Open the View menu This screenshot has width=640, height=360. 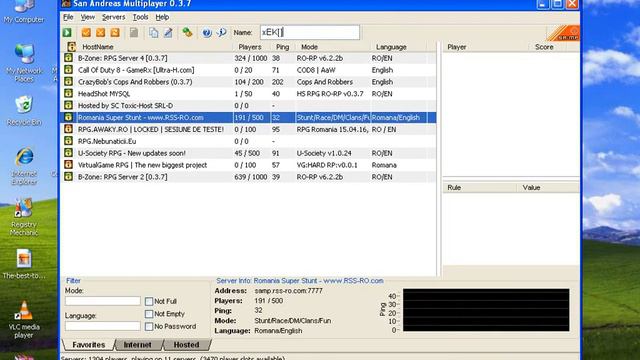pyautogui.click(x=87, y=17)
